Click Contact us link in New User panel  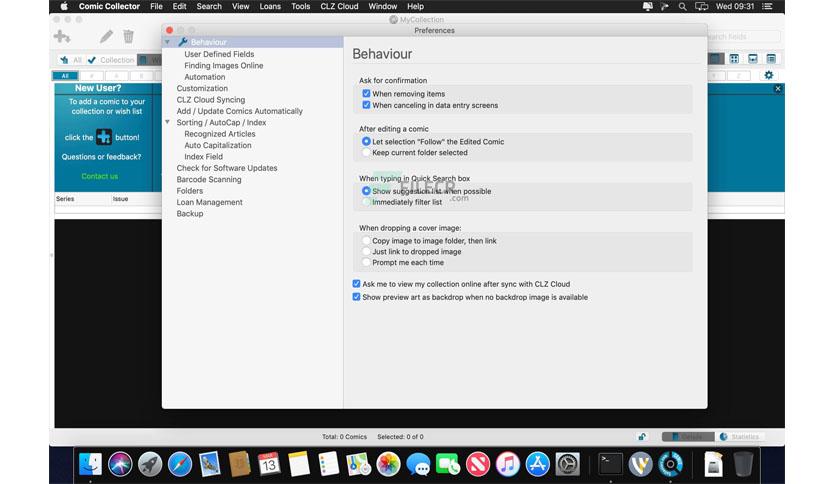pos(100,176)
